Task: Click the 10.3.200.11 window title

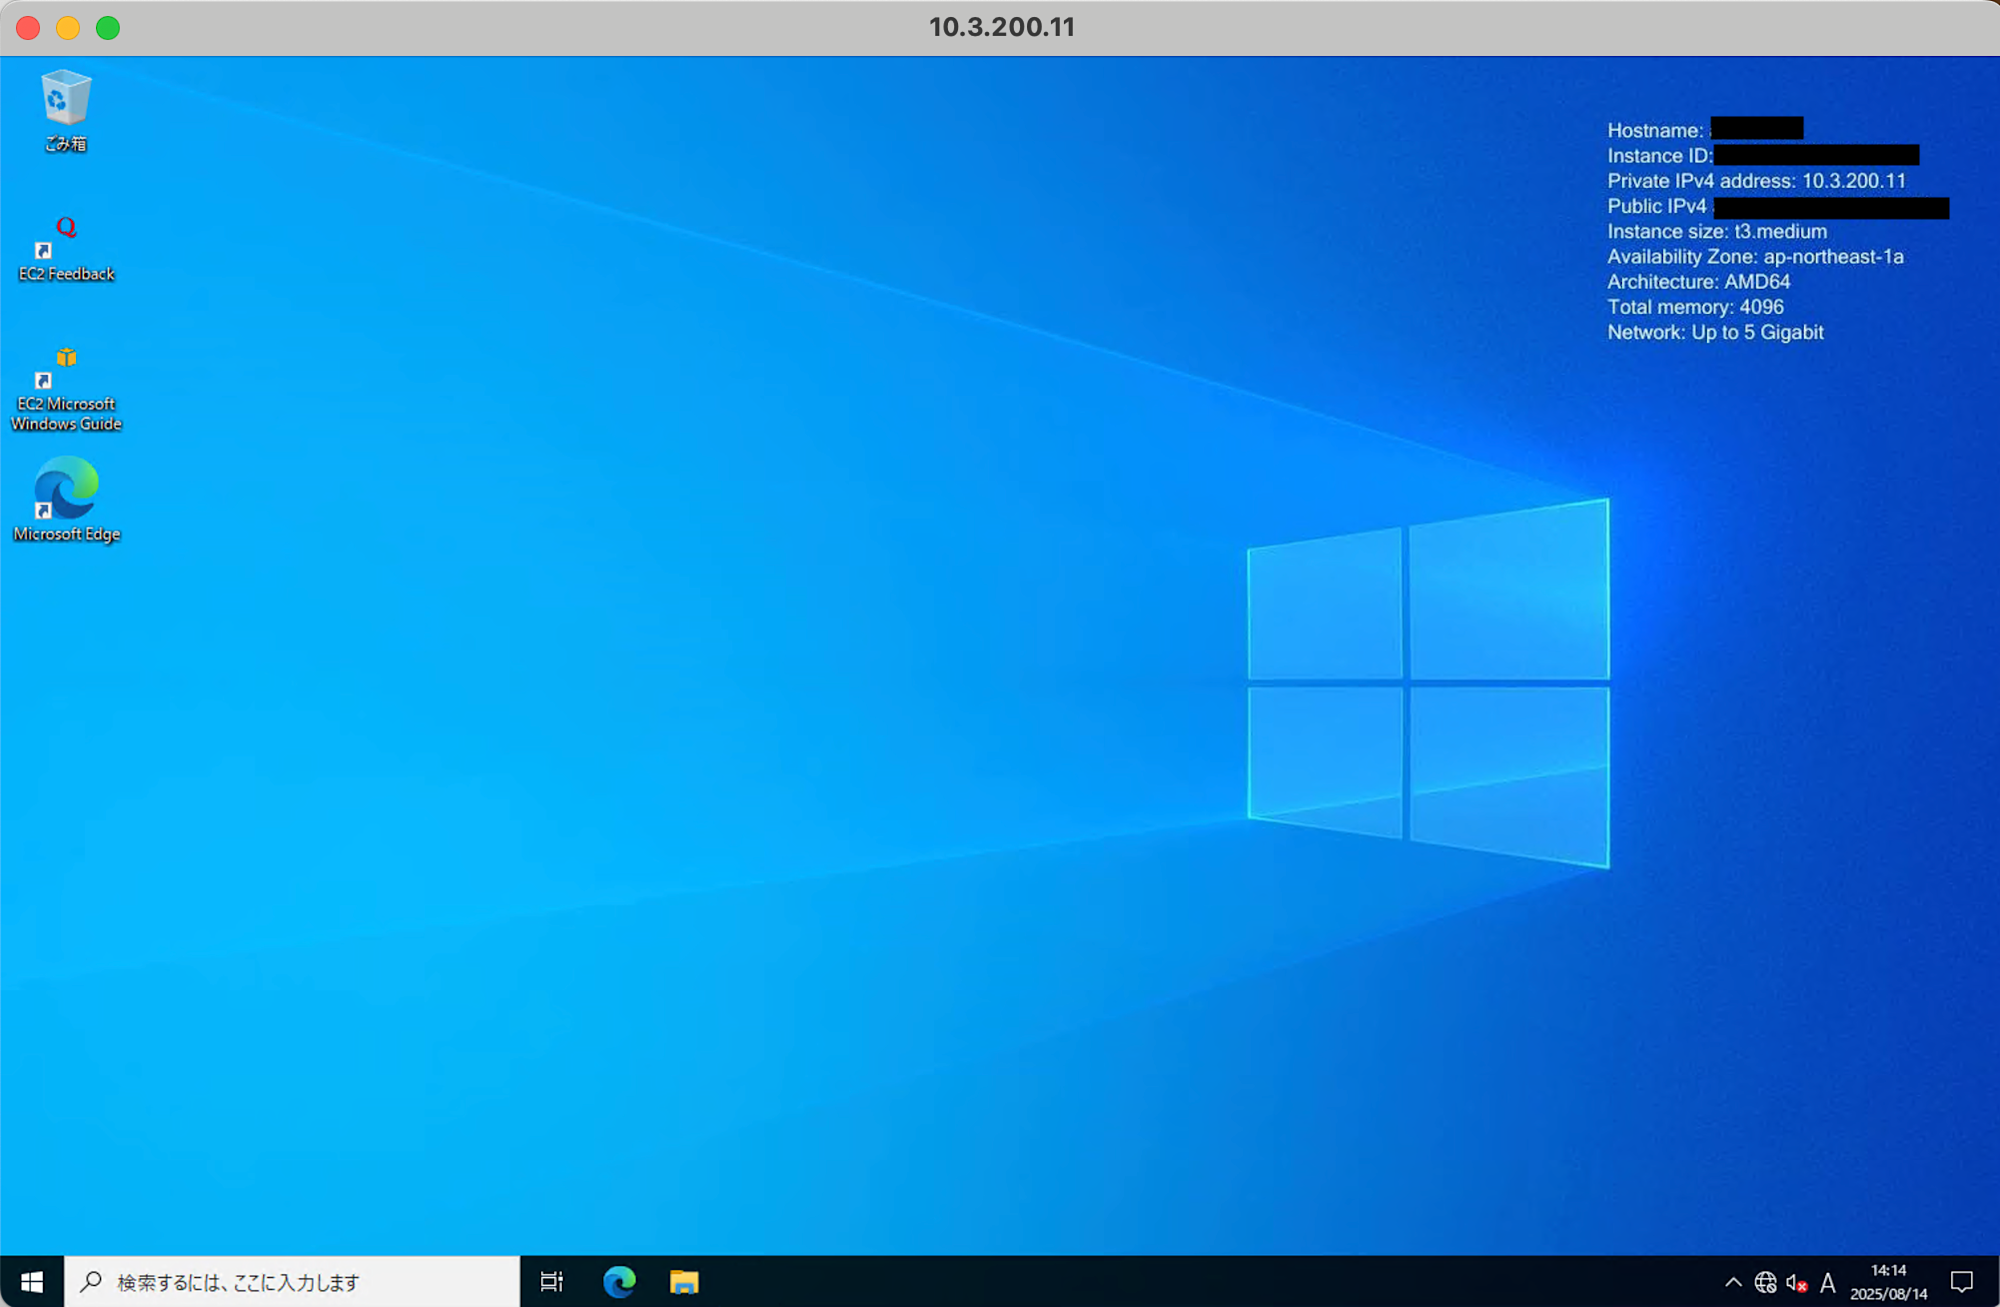Action: [x=1002, y=27]
